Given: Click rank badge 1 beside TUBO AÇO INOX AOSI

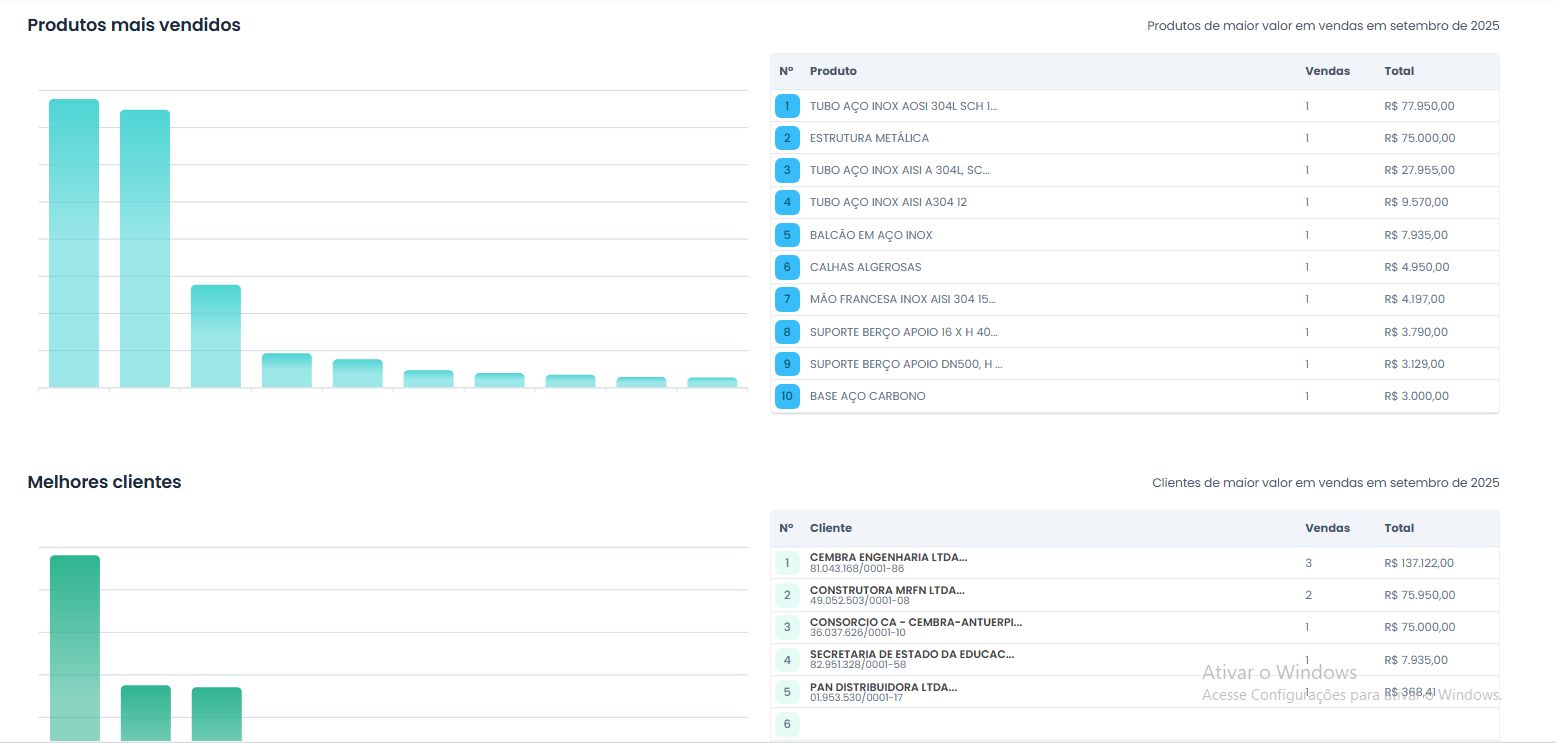Looking at the screenshot, I should click(787, 106).
